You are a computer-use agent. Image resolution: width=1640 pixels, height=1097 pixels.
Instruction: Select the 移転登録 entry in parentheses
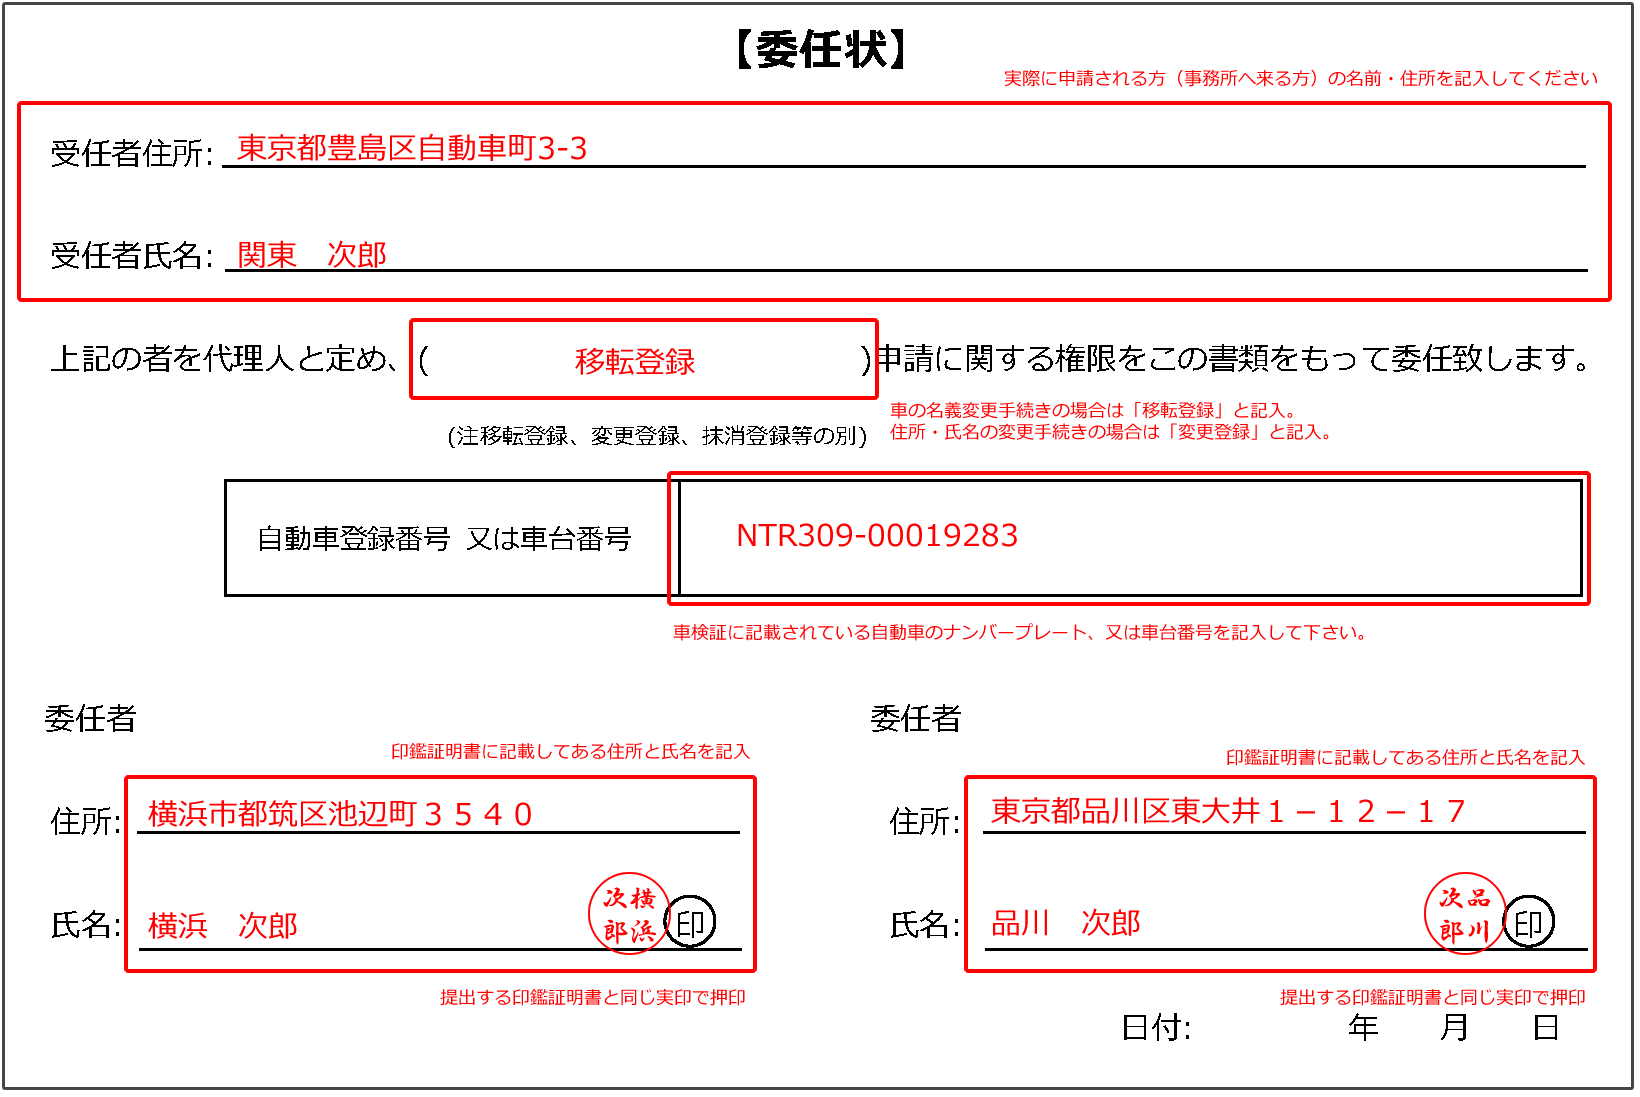635,361
